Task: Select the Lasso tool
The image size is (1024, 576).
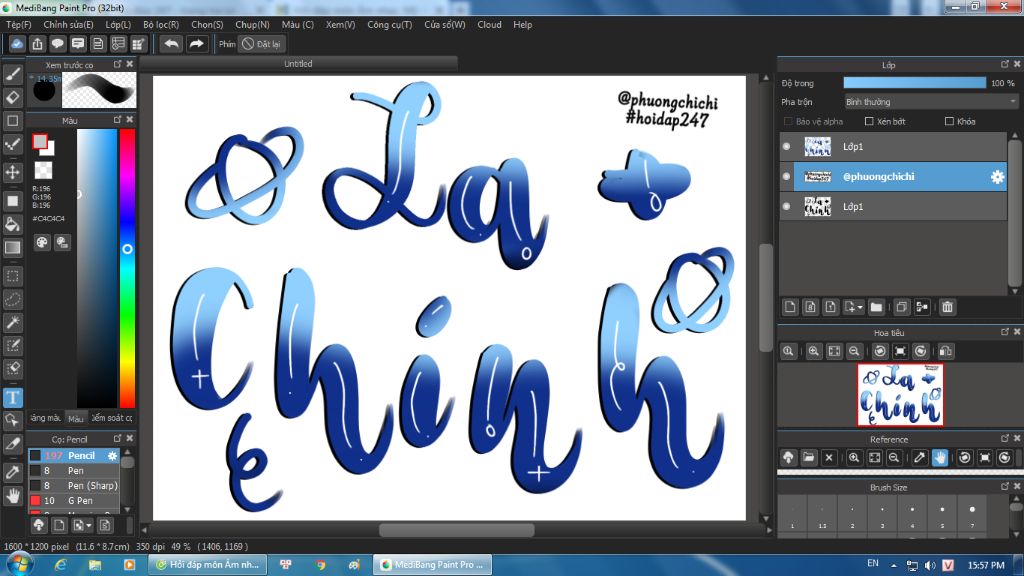Action: pos(12,299)
